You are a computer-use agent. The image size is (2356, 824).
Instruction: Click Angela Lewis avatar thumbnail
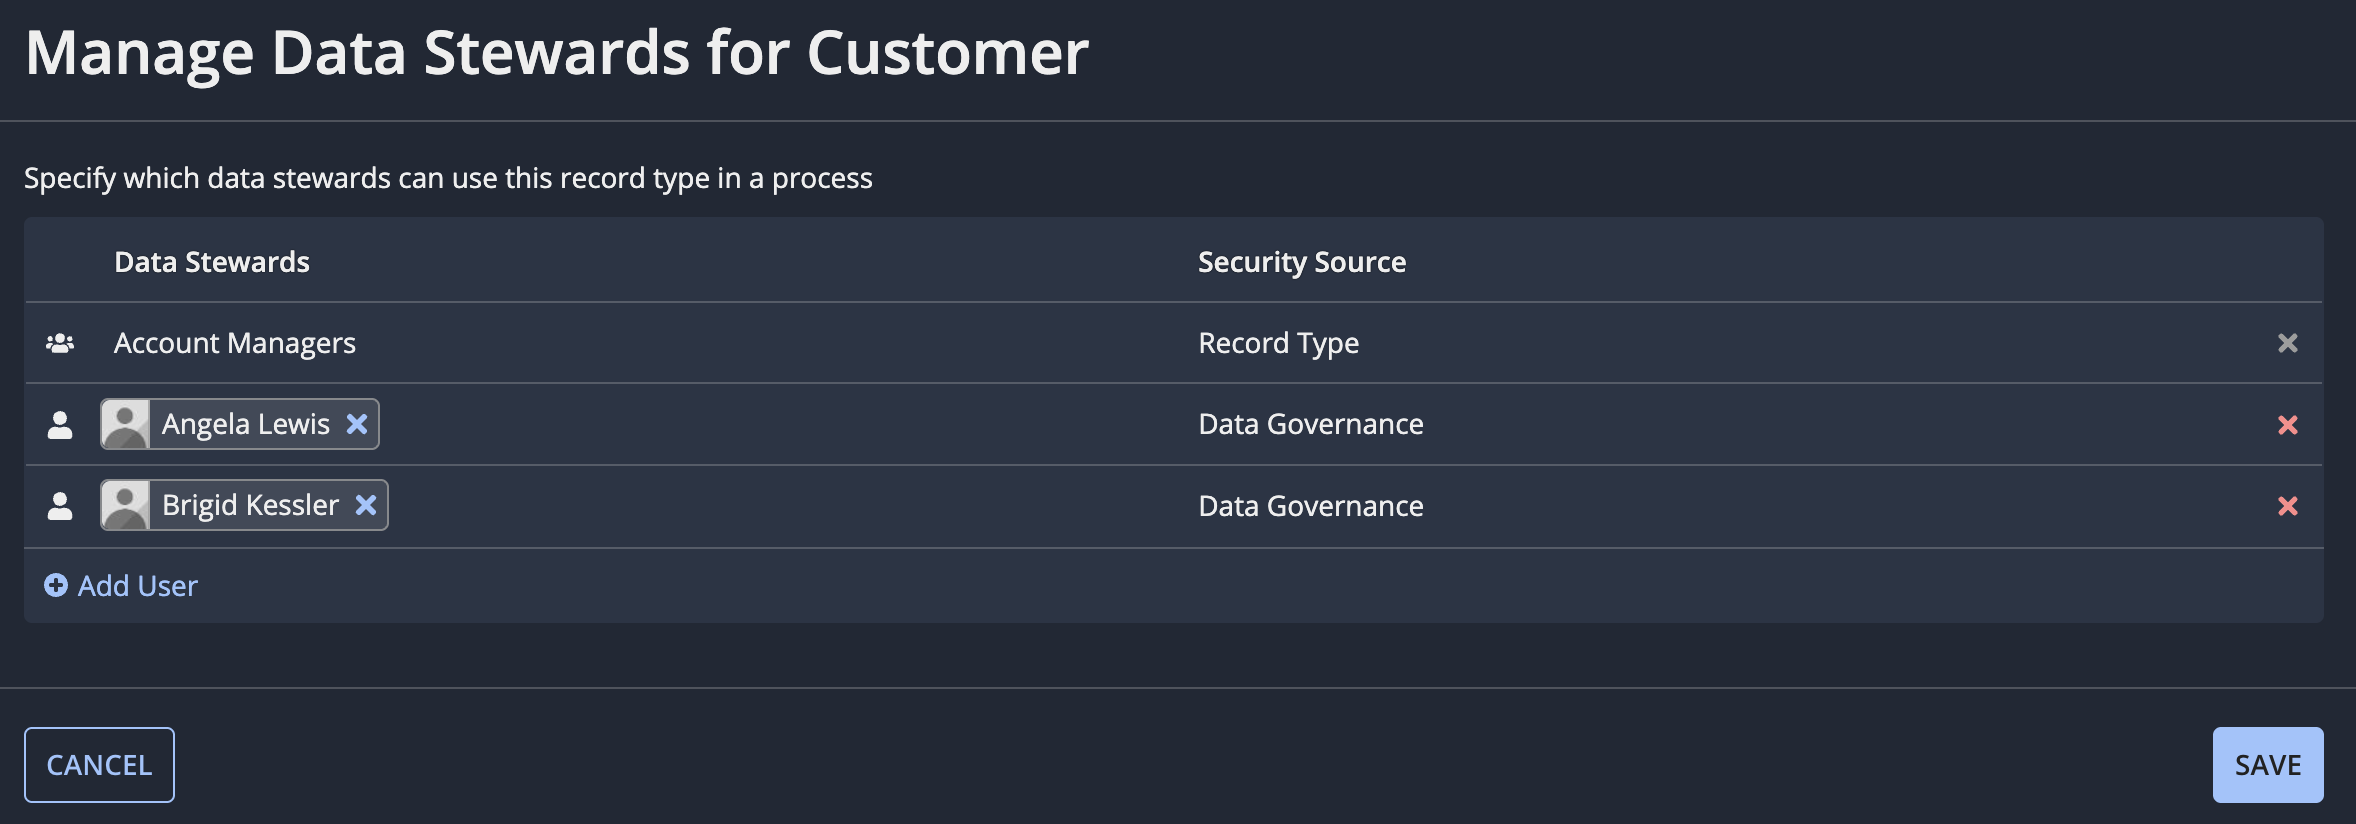click(126, 424)
